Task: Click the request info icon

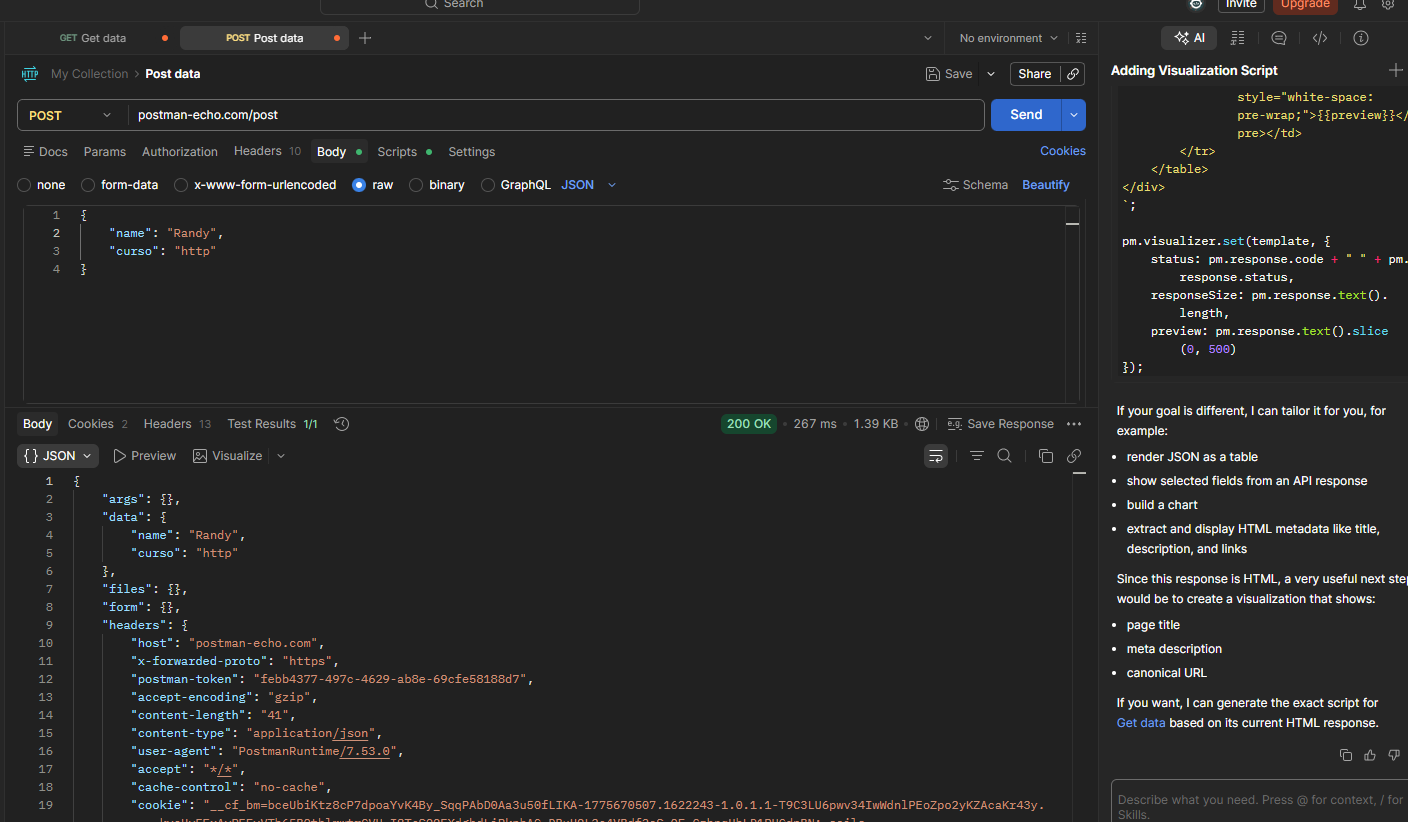Action: tap(1360, 38)
